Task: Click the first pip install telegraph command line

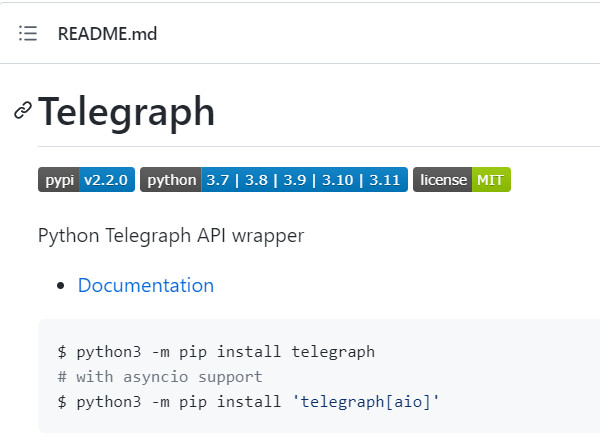Action: click(x=216, y=352)
